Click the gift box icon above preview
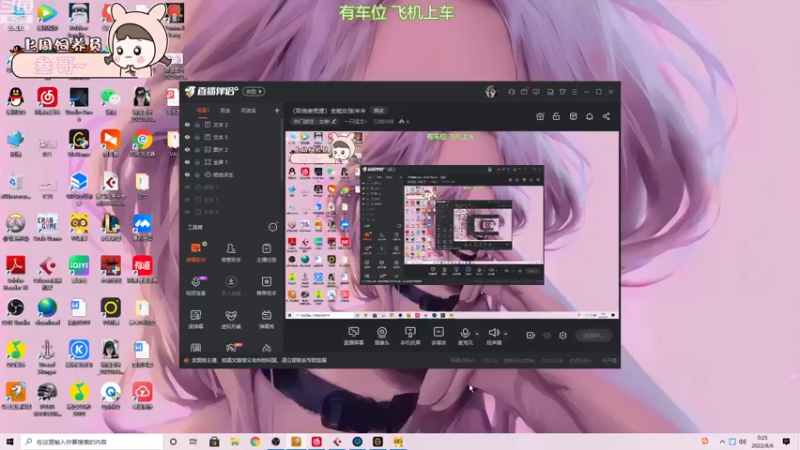The width and height of the screenshot is (800, 450). coord(540,116)
